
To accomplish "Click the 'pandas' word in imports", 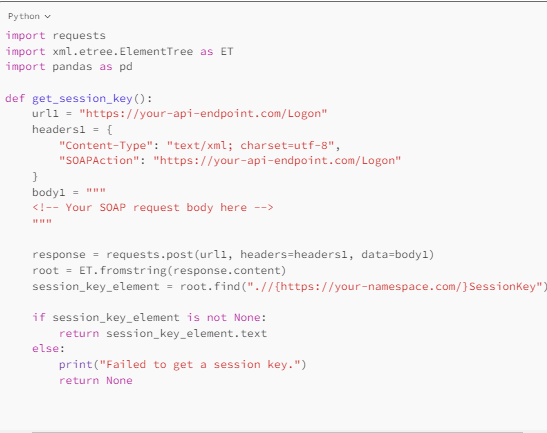I will pyautogui.click(x=72, y=67).
